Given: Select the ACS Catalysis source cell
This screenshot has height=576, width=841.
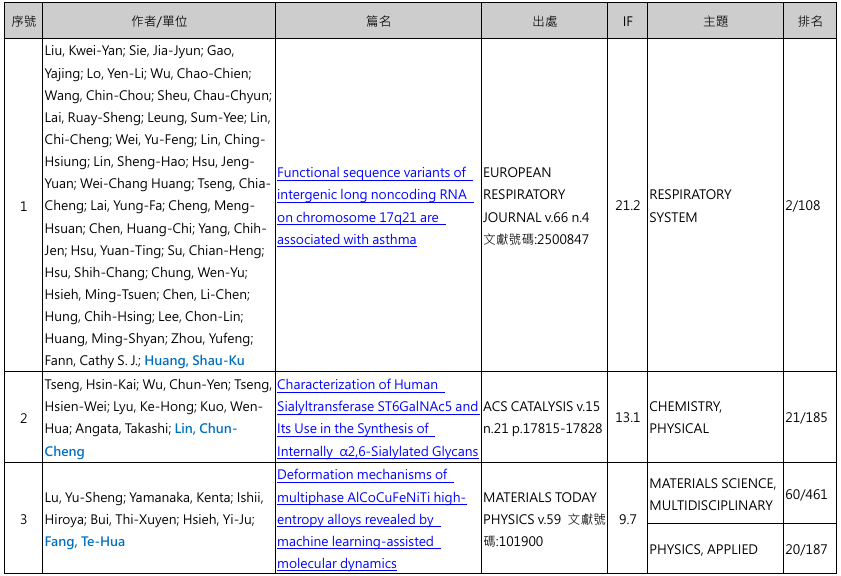Looking at the screenshot, I should click(x=545, y=417).
